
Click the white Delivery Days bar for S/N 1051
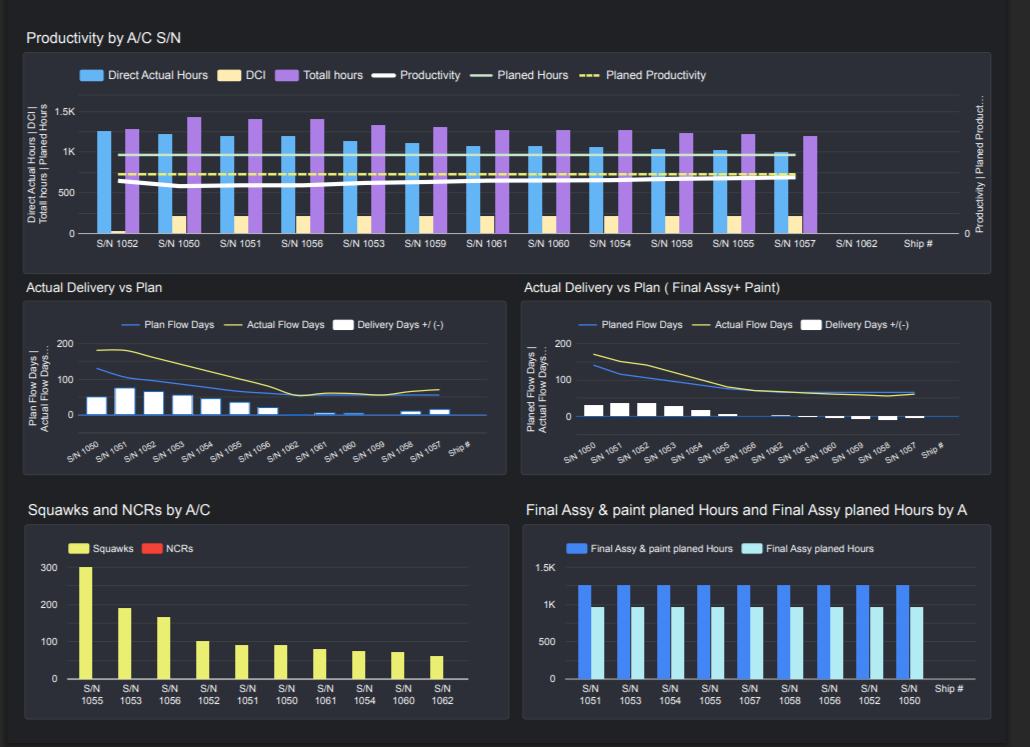point(125,401)
